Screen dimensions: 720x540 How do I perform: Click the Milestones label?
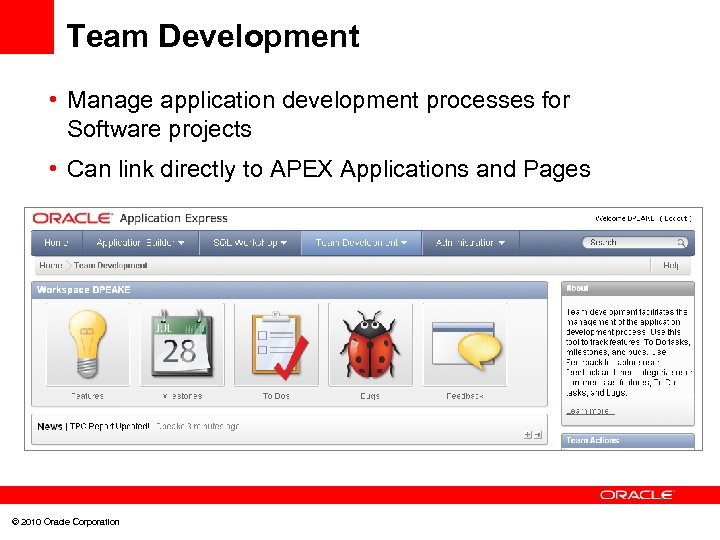pos(182,396)
